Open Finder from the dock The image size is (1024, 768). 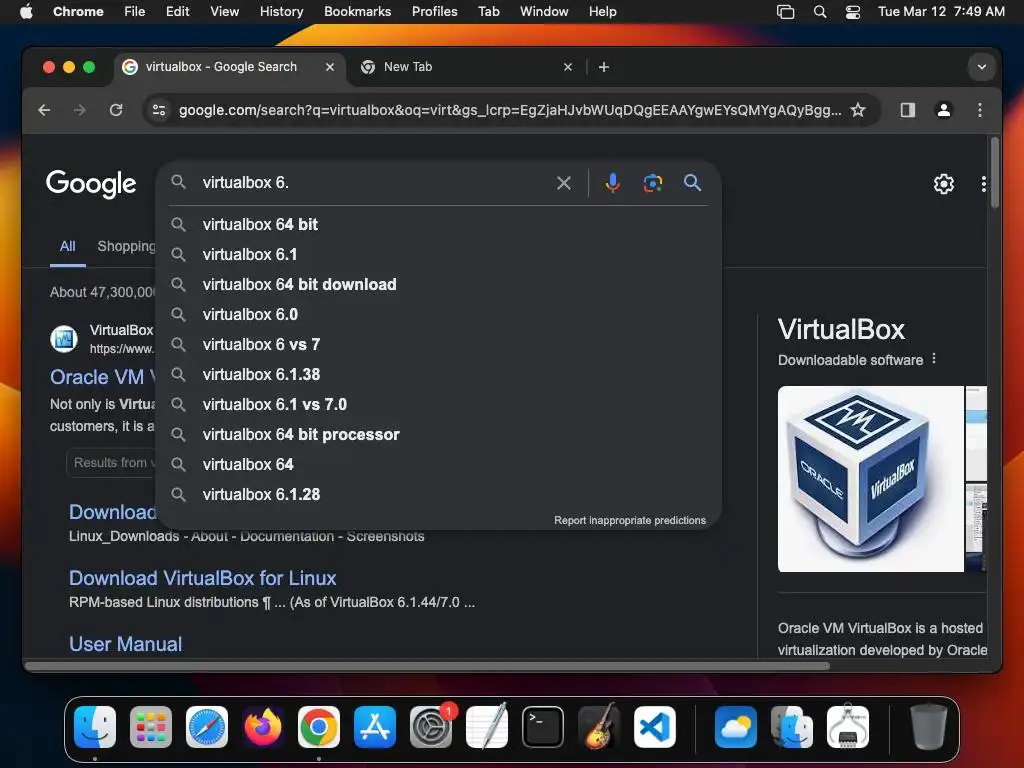(x=95, y=727)
